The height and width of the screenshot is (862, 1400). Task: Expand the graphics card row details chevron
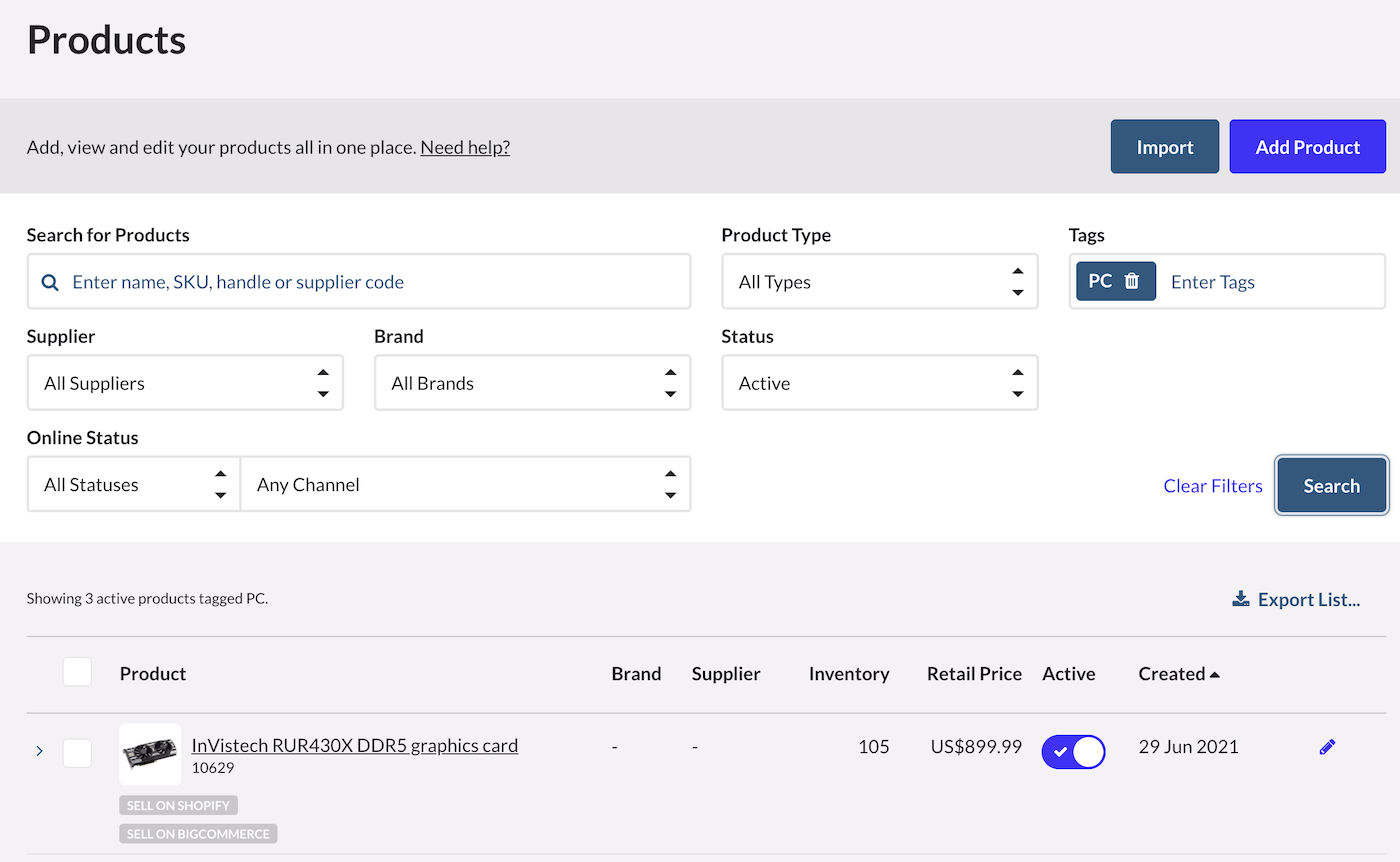tap(39, 749)
